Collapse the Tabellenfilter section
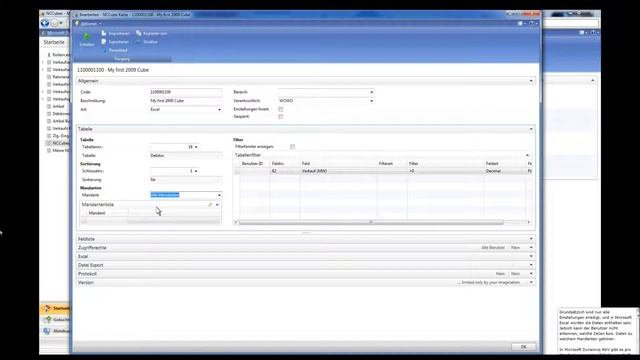 pyautogui.click(x=527, y=155)
